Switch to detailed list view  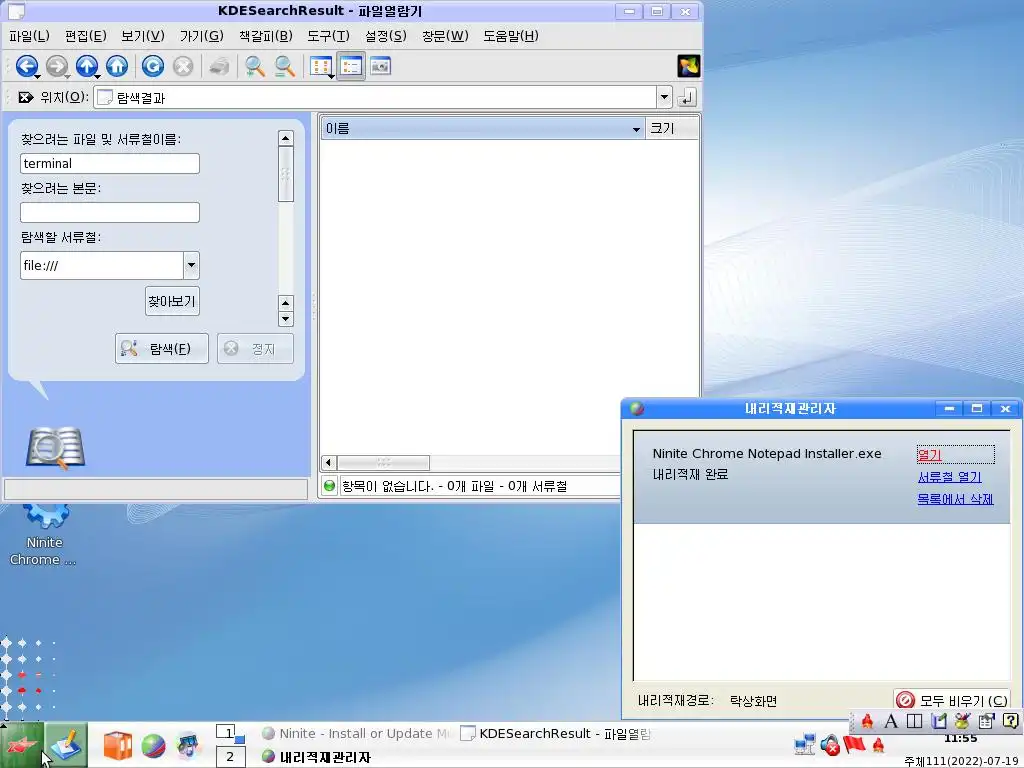click(351, 66)
